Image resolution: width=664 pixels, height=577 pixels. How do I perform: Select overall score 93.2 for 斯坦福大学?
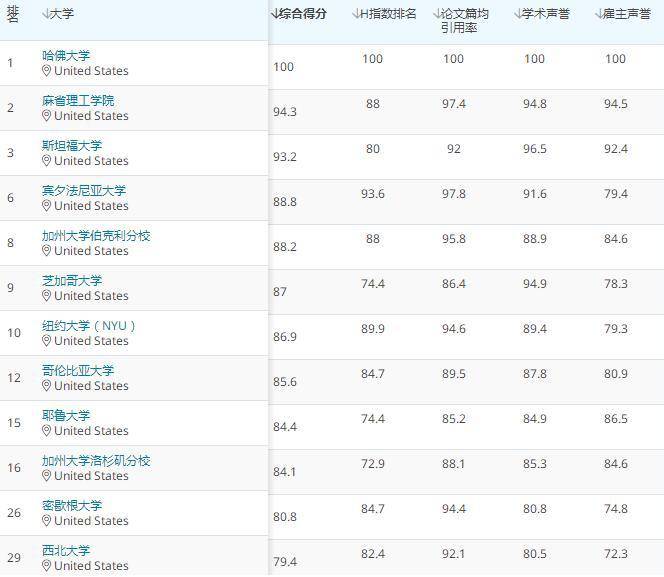[x=285, y=157]
